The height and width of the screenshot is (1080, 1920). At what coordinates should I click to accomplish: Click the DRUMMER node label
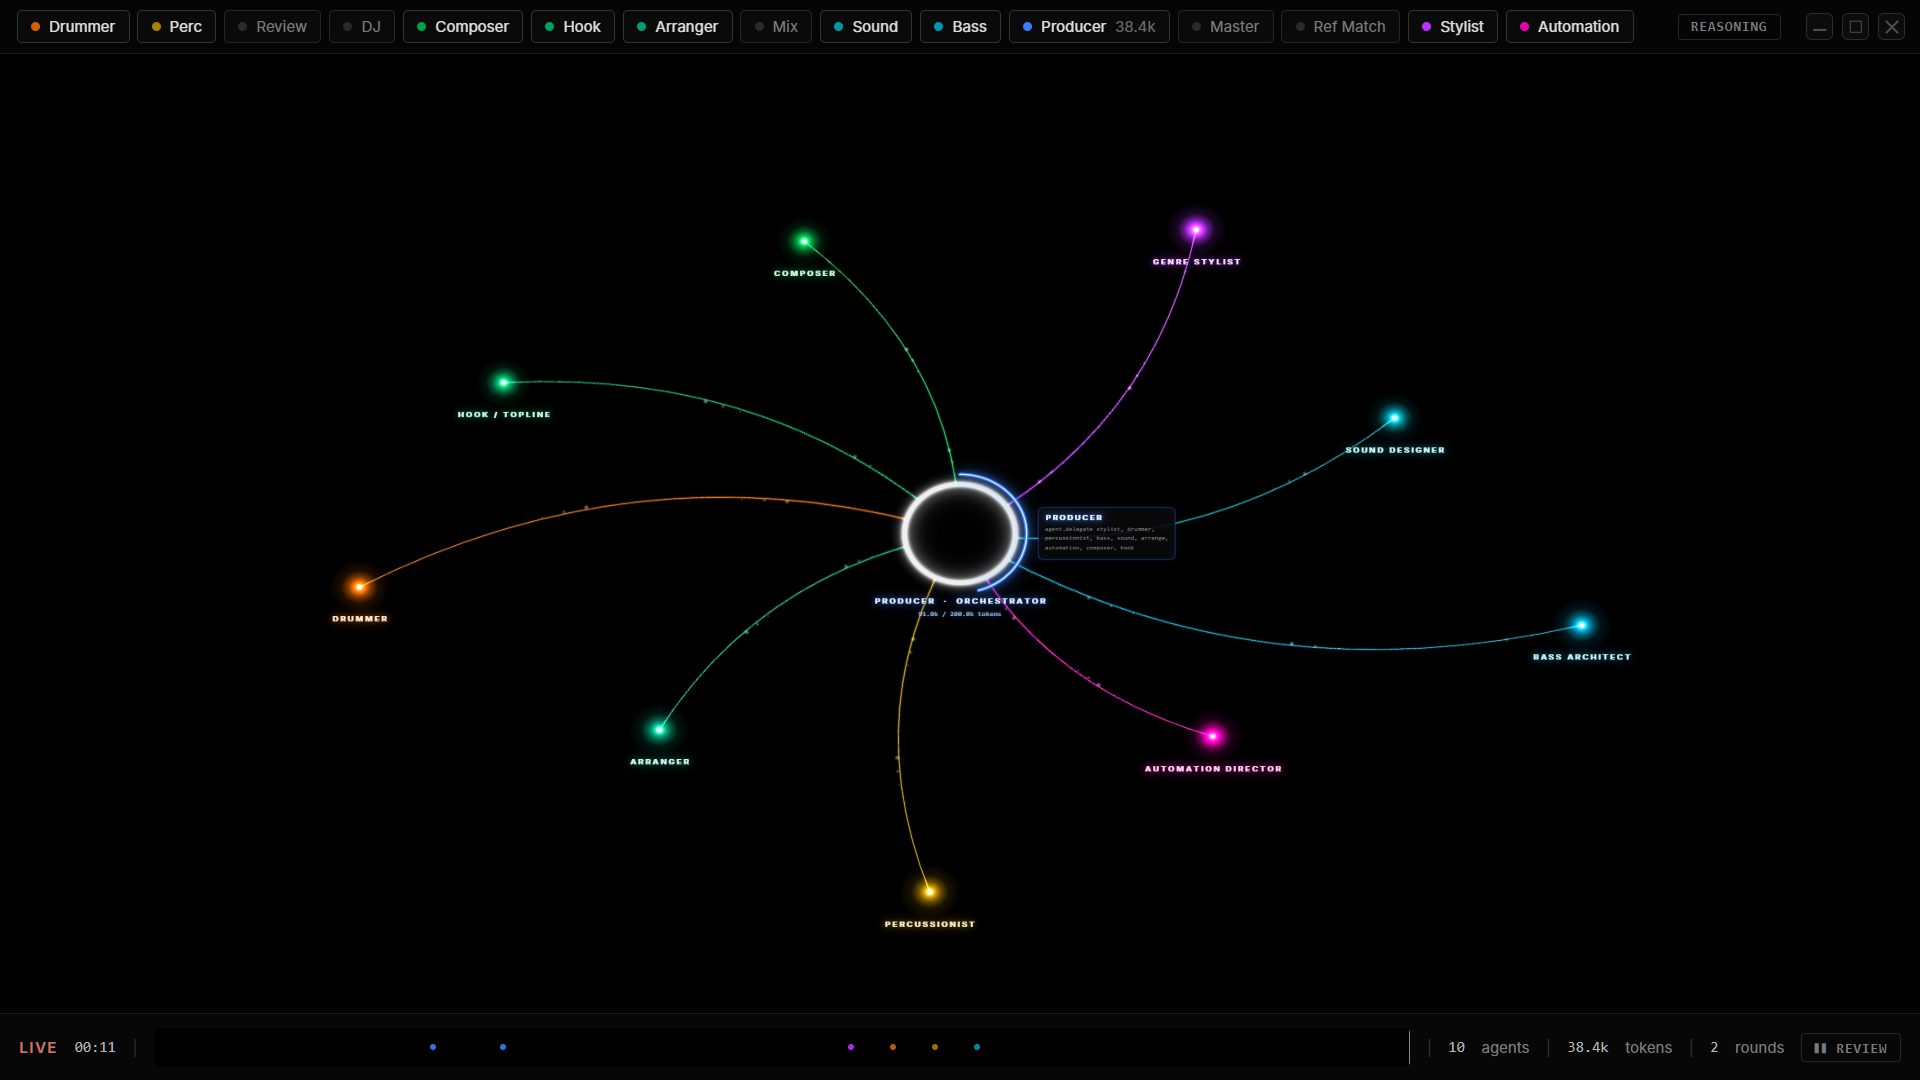(x=360, y=619)
